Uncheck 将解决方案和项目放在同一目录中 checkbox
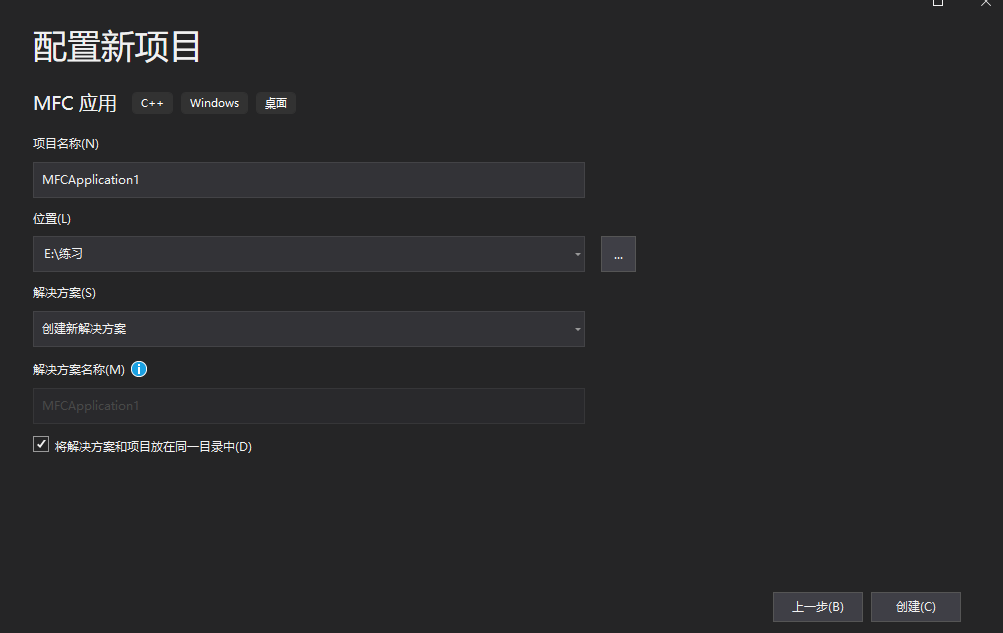 (x=41, y=444)
